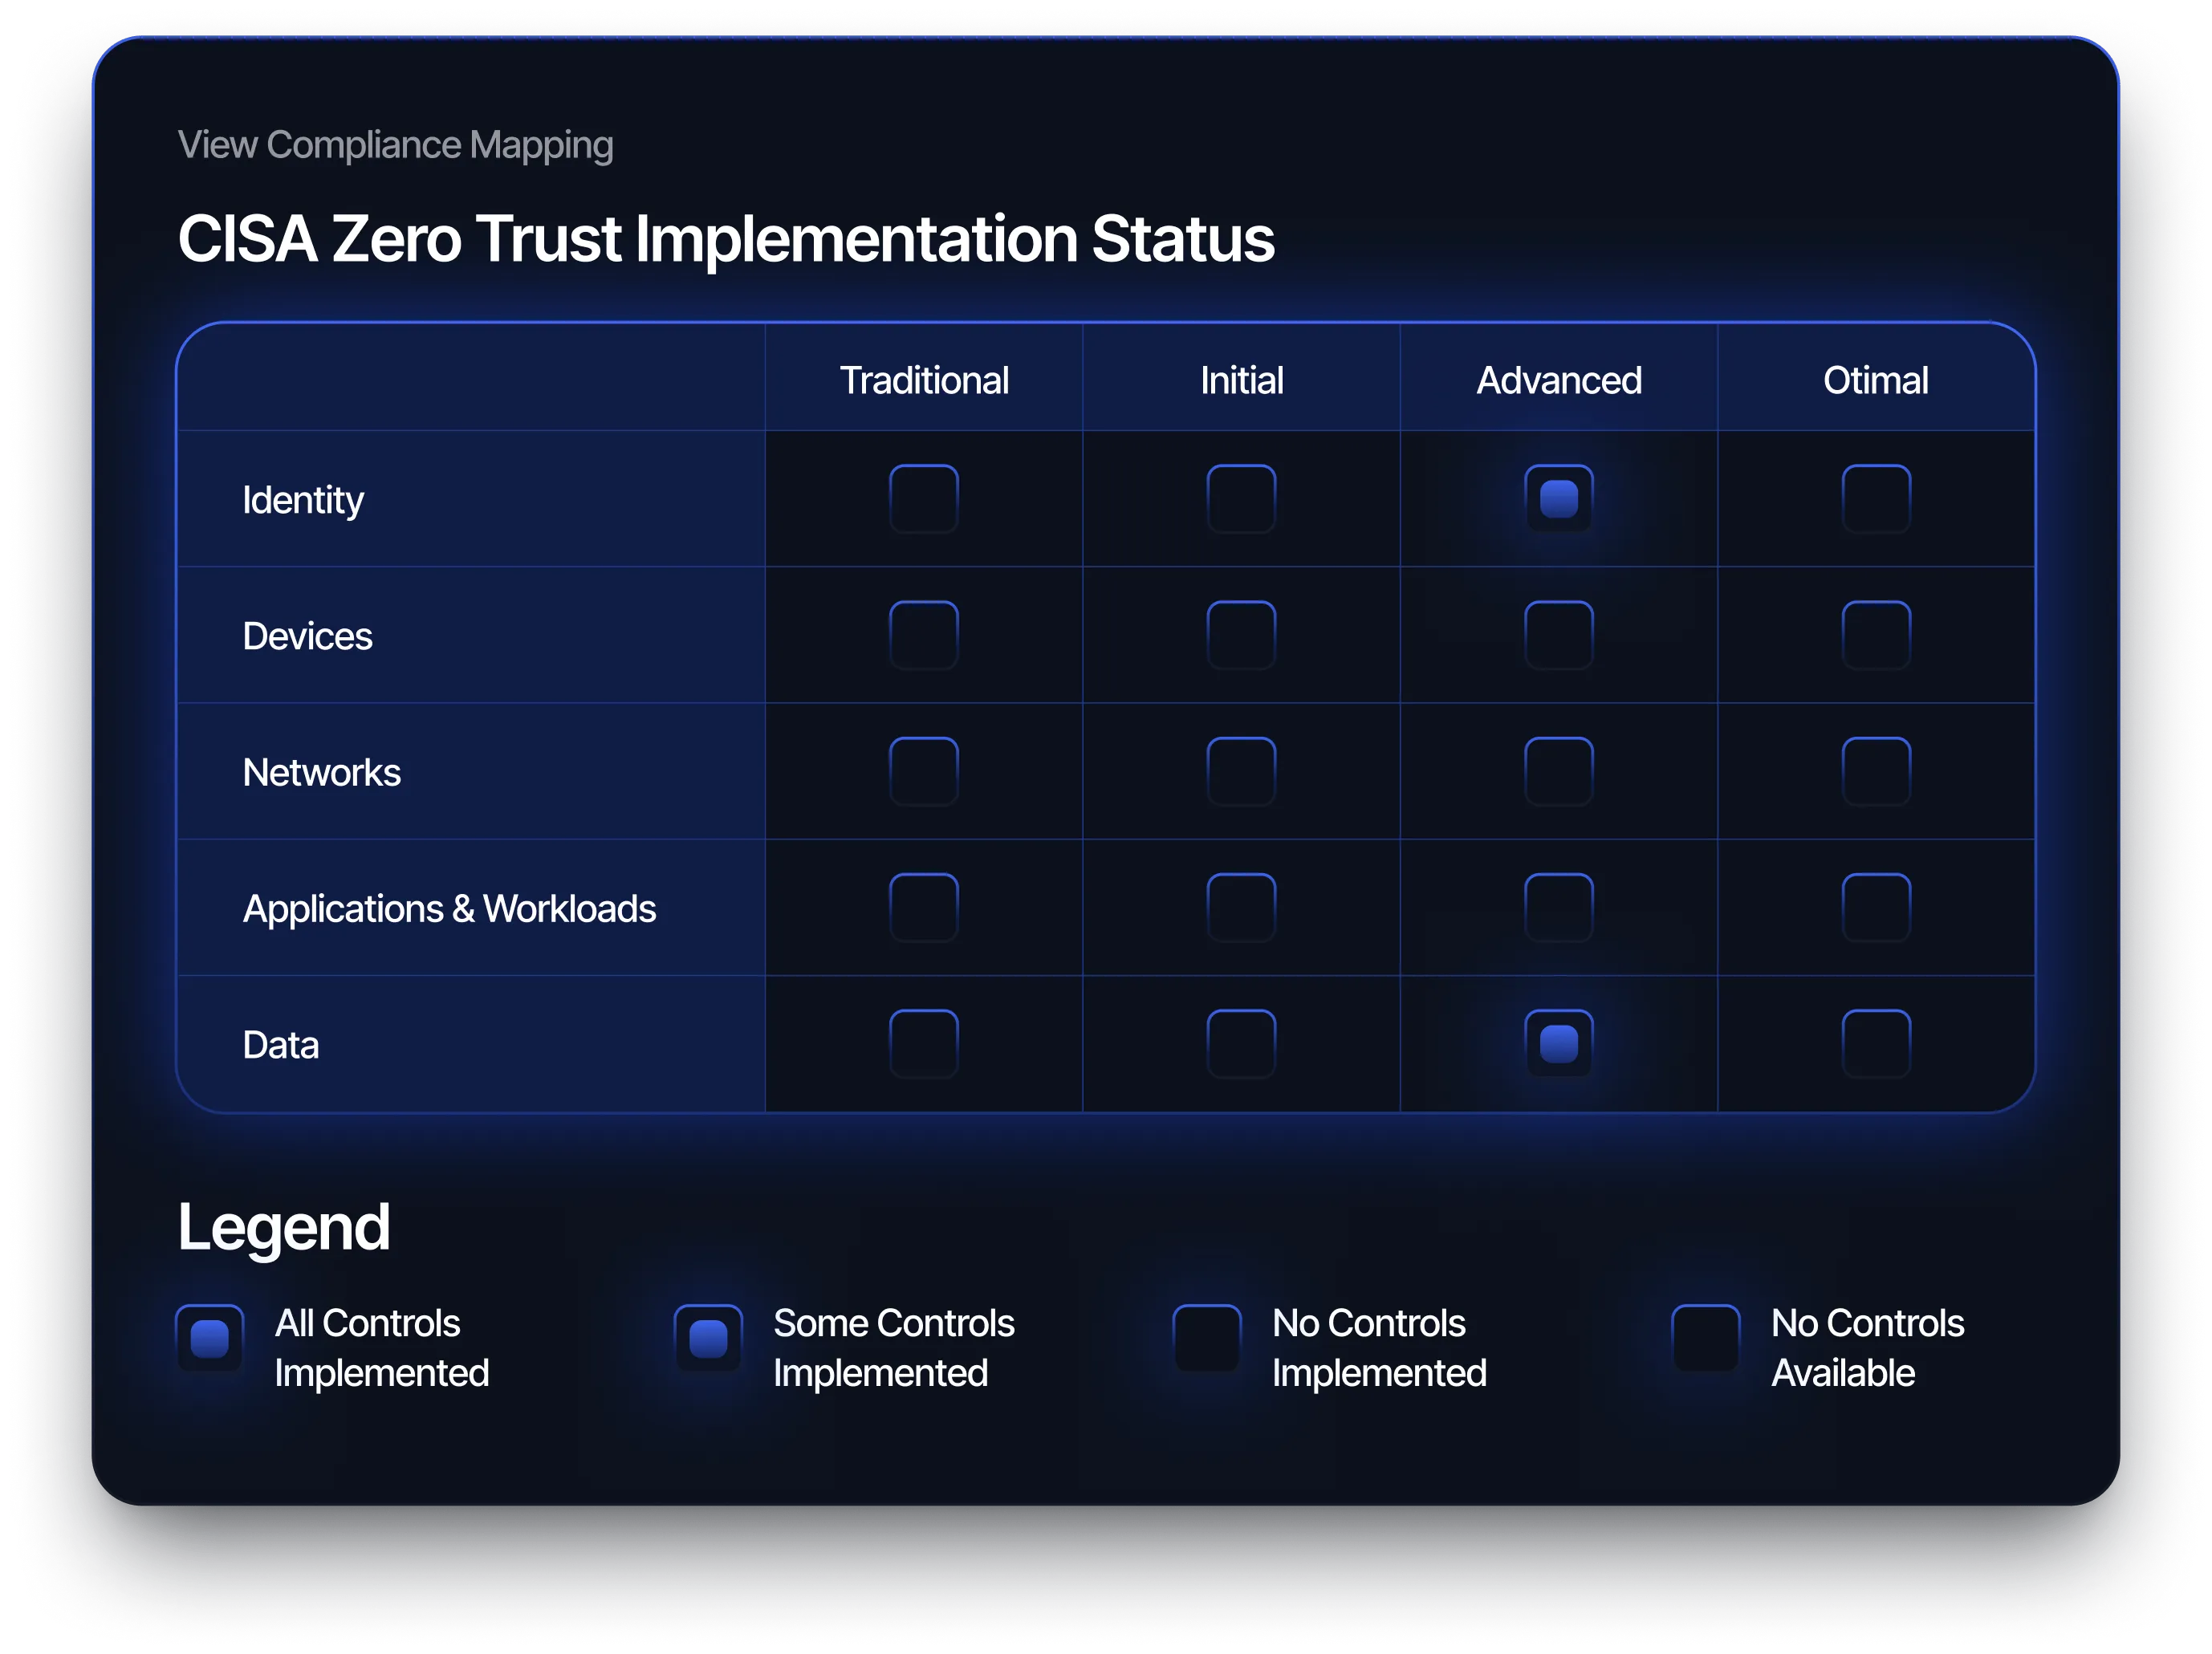
Task: Click the View Compliance Mapping link
Action: pyautogui.click(x=395, y=145)
